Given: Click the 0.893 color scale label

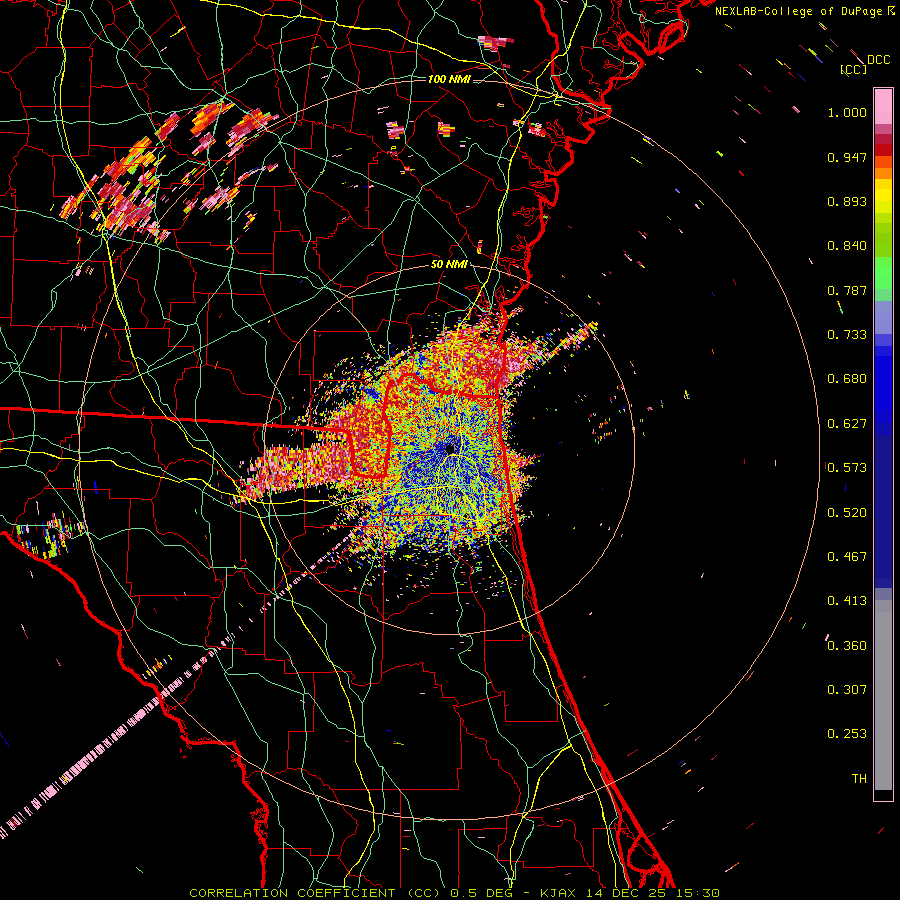Looking at the screenshot, I should (847, 201).
